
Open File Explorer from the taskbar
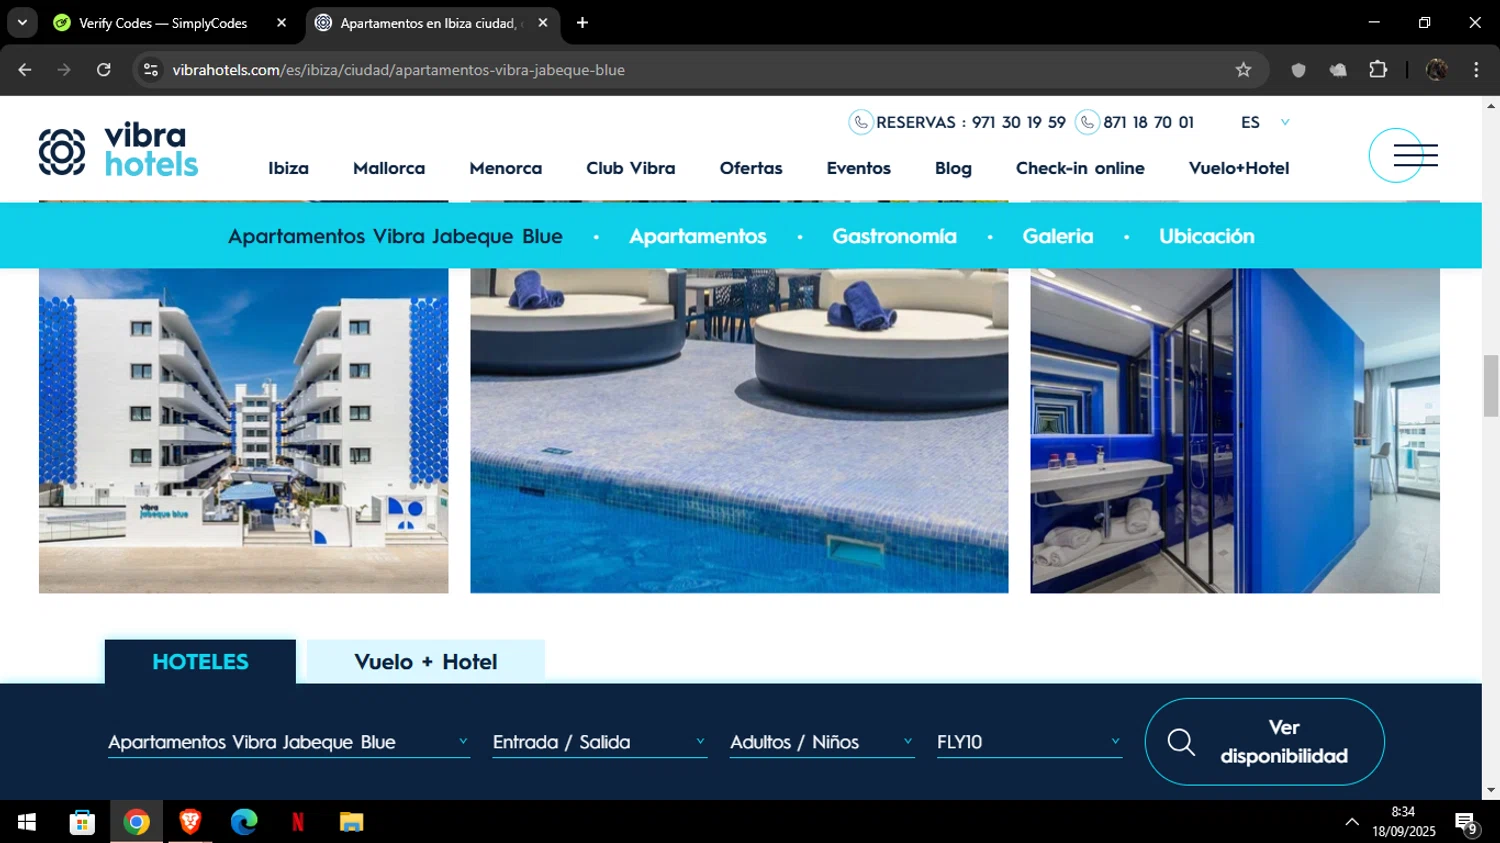tap(351, 822)
